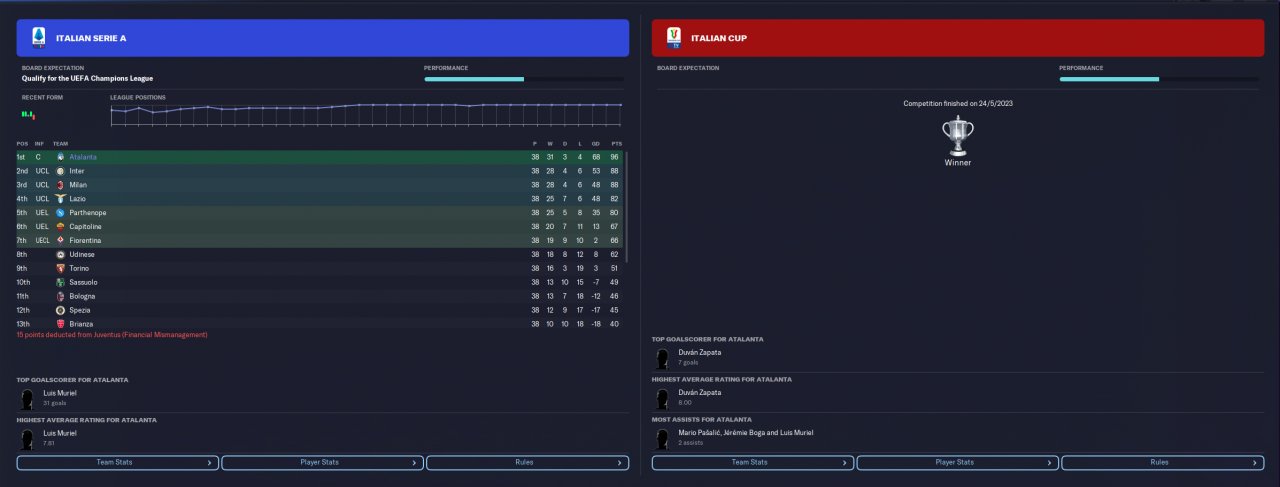1280x487 pixels.
Task: Click the league positions history graph
Action: [x=366, y=113]
